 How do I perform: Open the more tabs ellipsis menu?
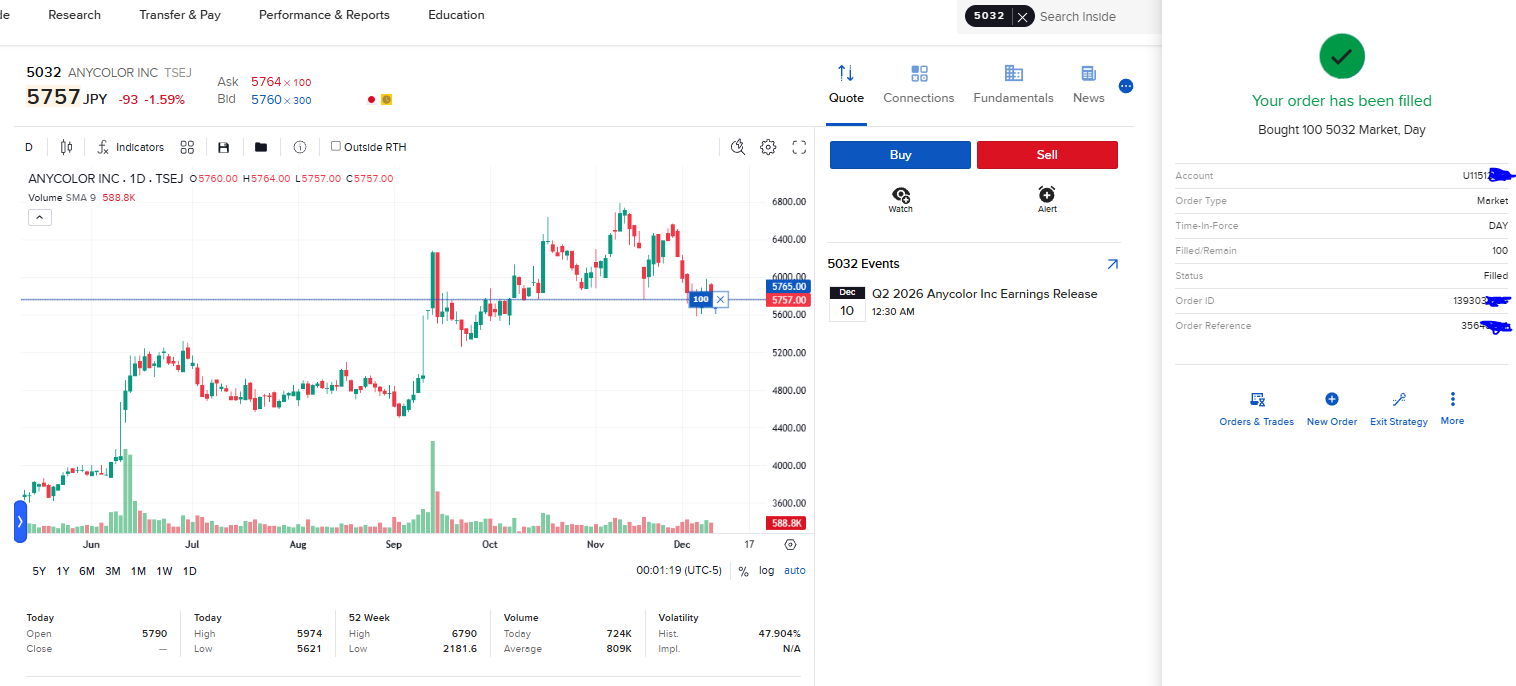pos(1126,86)
